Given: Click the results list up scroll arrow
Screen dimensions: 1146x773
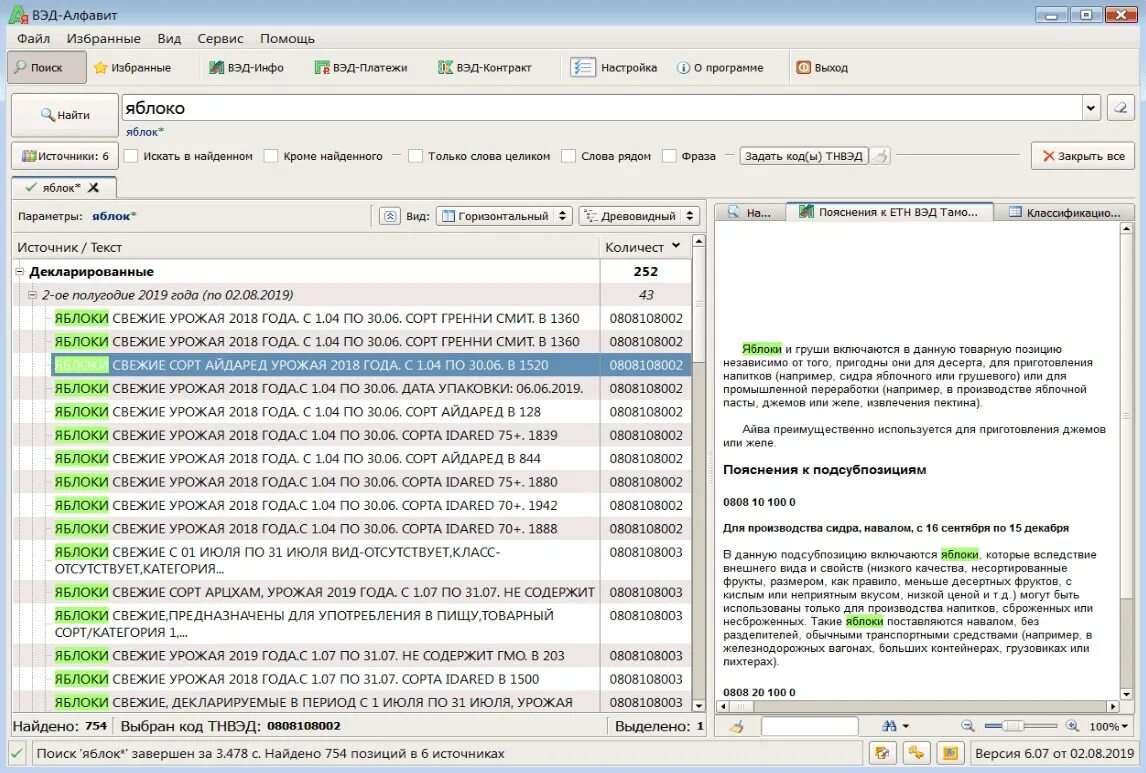Looking at the screenshot, I should (x=698, y=241).
